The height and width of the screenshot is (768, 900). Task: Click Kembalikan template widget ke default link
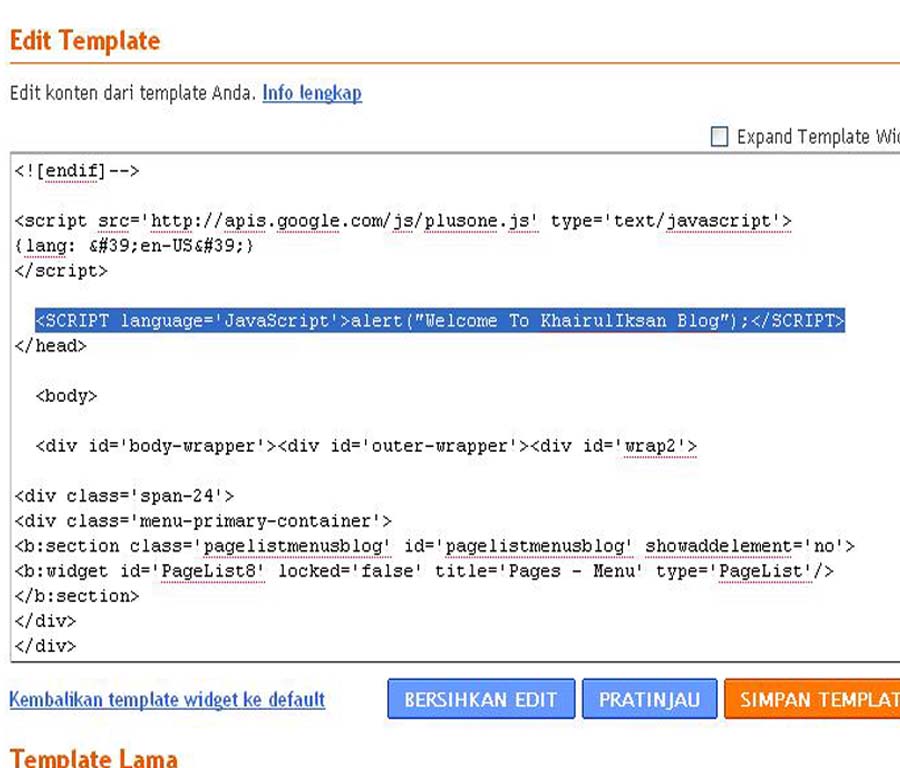(x=167, y=699)
